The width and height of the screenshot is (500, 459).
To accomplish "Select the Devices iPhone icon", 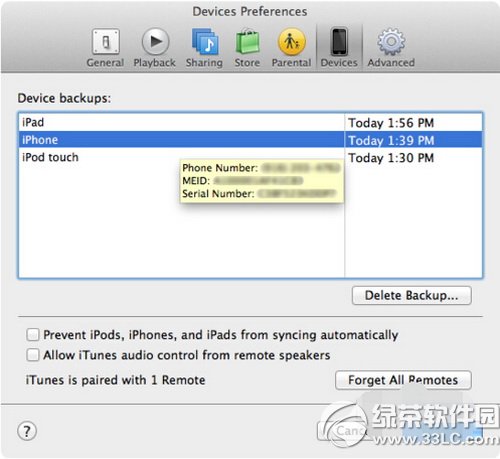I will pyautogui.click(x=339, y=42).
